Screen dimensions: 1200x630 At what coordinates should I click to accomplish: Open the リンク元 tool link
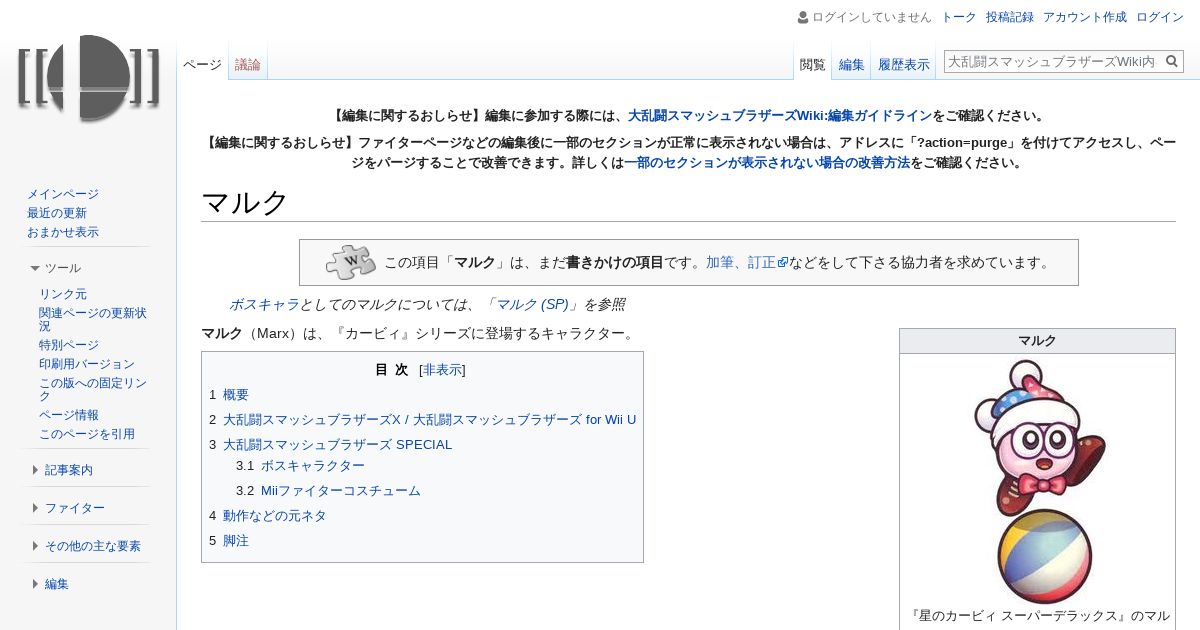(x=63, y=294)
